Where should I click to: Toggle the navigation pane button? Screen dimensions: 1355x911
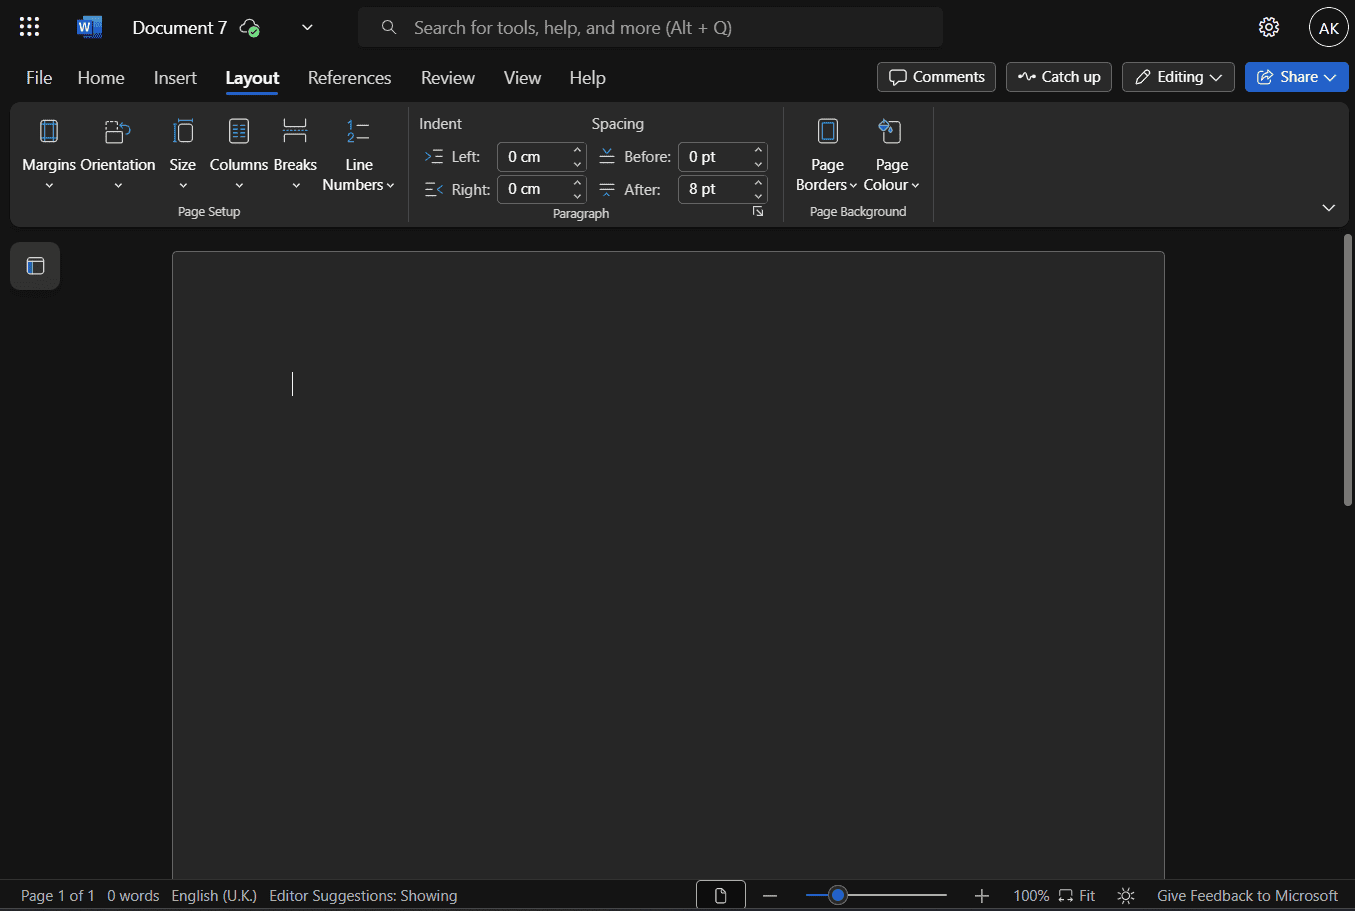pos(35,266)
